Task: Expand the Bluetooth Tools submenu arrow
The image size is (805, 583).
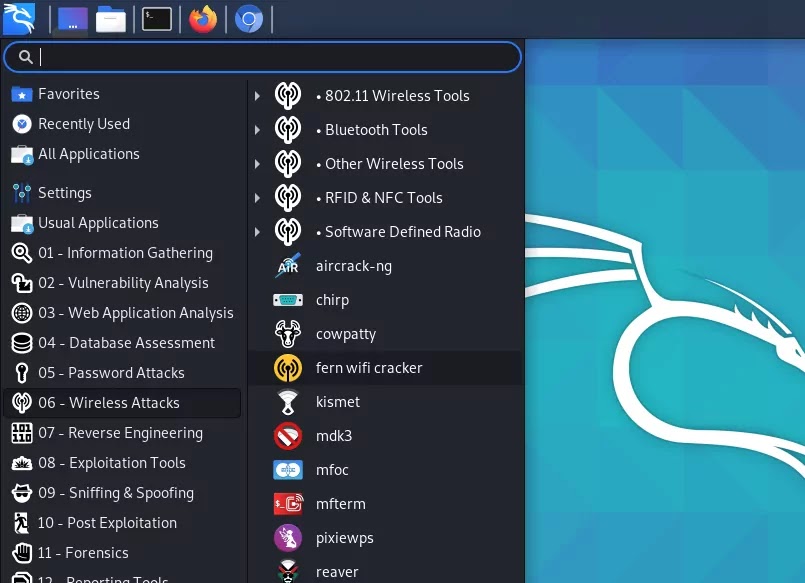Action: coord(257,130)
